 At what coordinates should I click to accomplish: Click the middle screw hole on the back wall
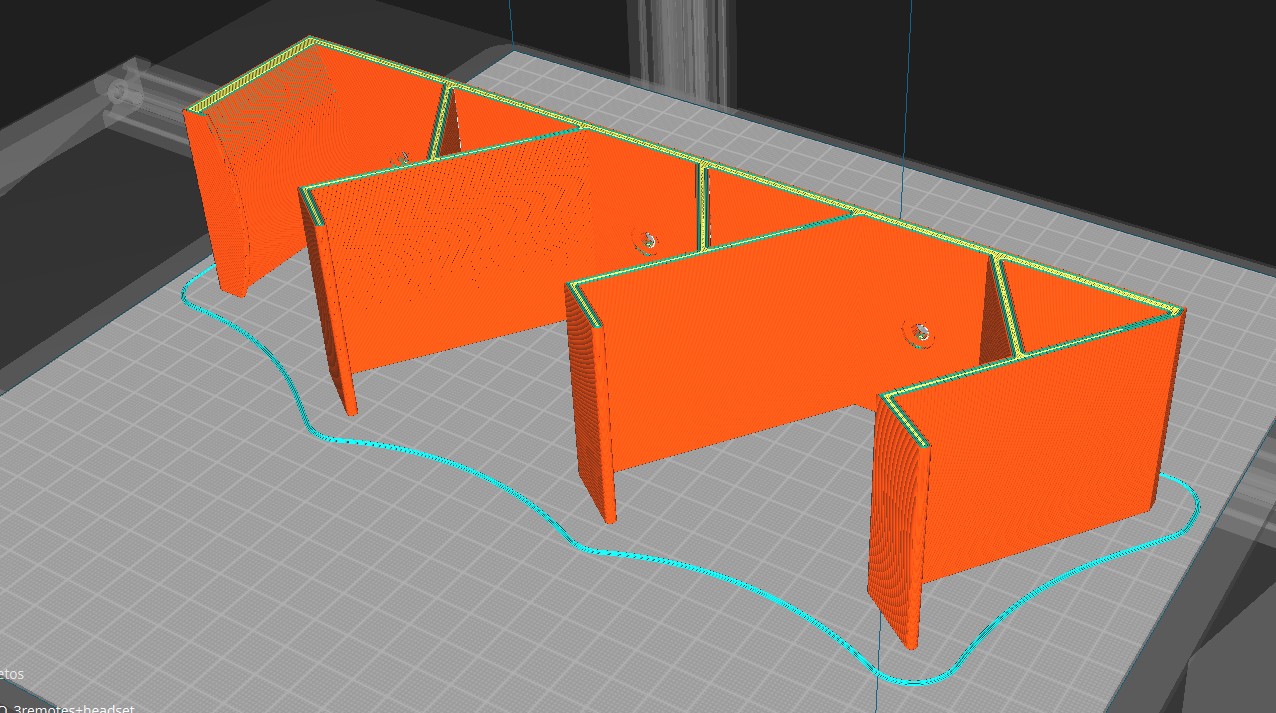tap(648, 239)
